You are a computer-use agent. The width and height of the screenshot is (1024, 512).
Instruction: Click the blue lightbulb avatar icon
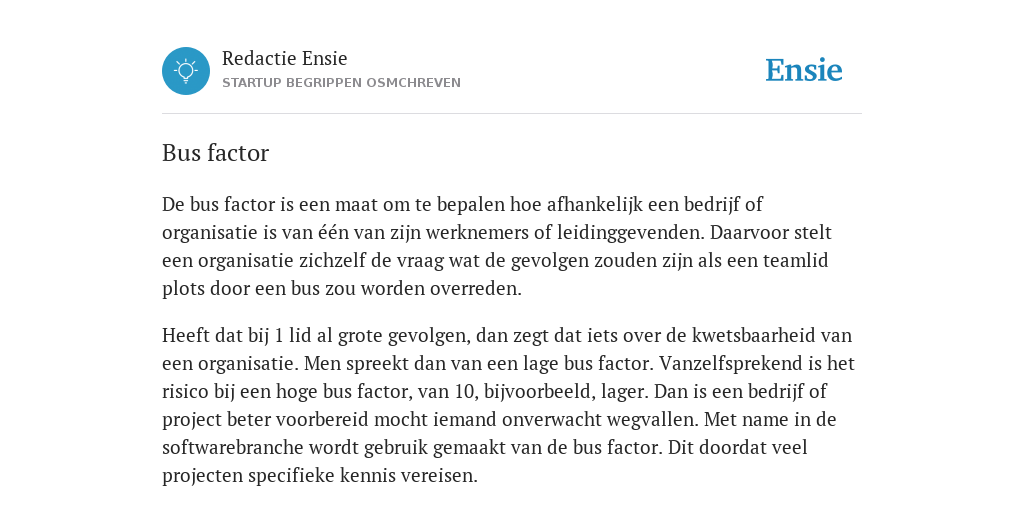(x=186, y=71)
